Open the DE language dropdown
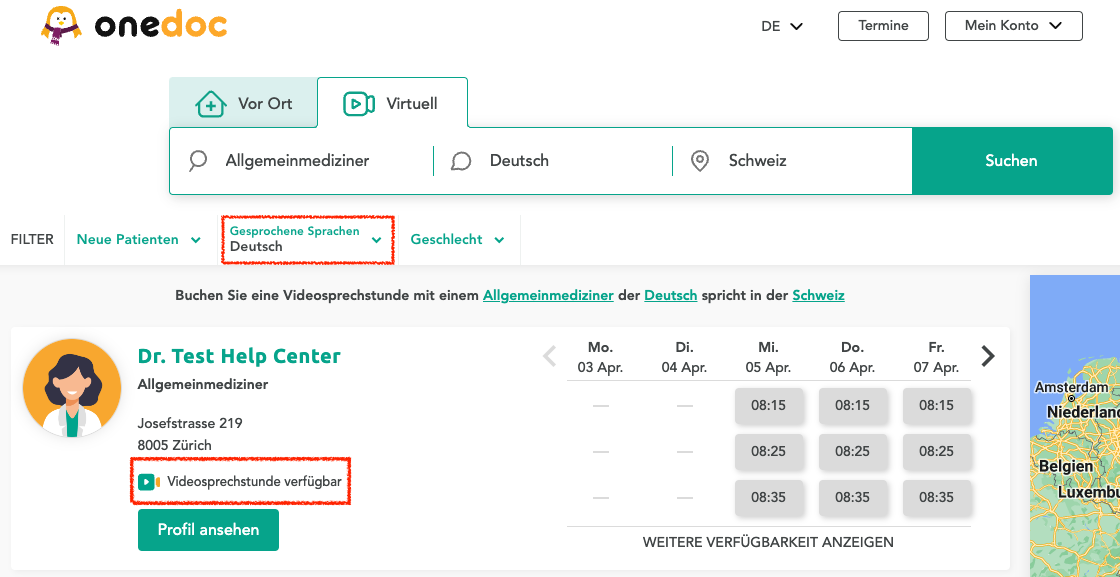 [x=782, y=26]
